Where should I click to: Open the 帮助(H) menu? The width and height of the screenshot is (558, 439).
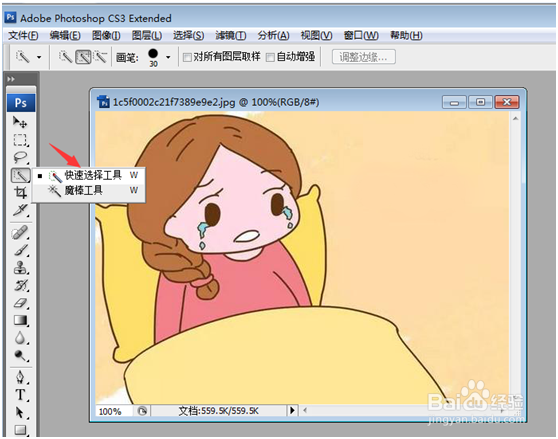406,36
